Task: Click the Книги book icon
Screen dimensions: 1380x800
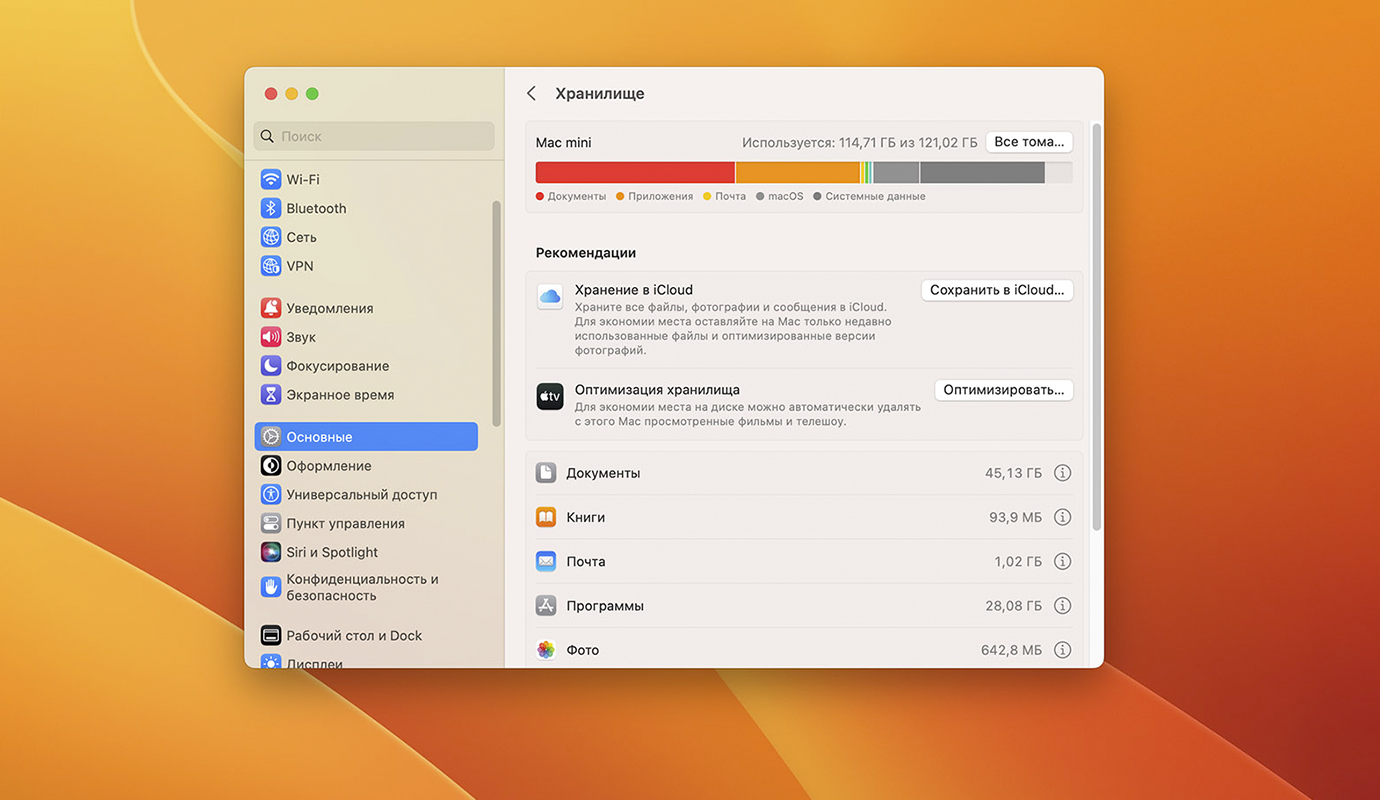Action: pos(546,517)
